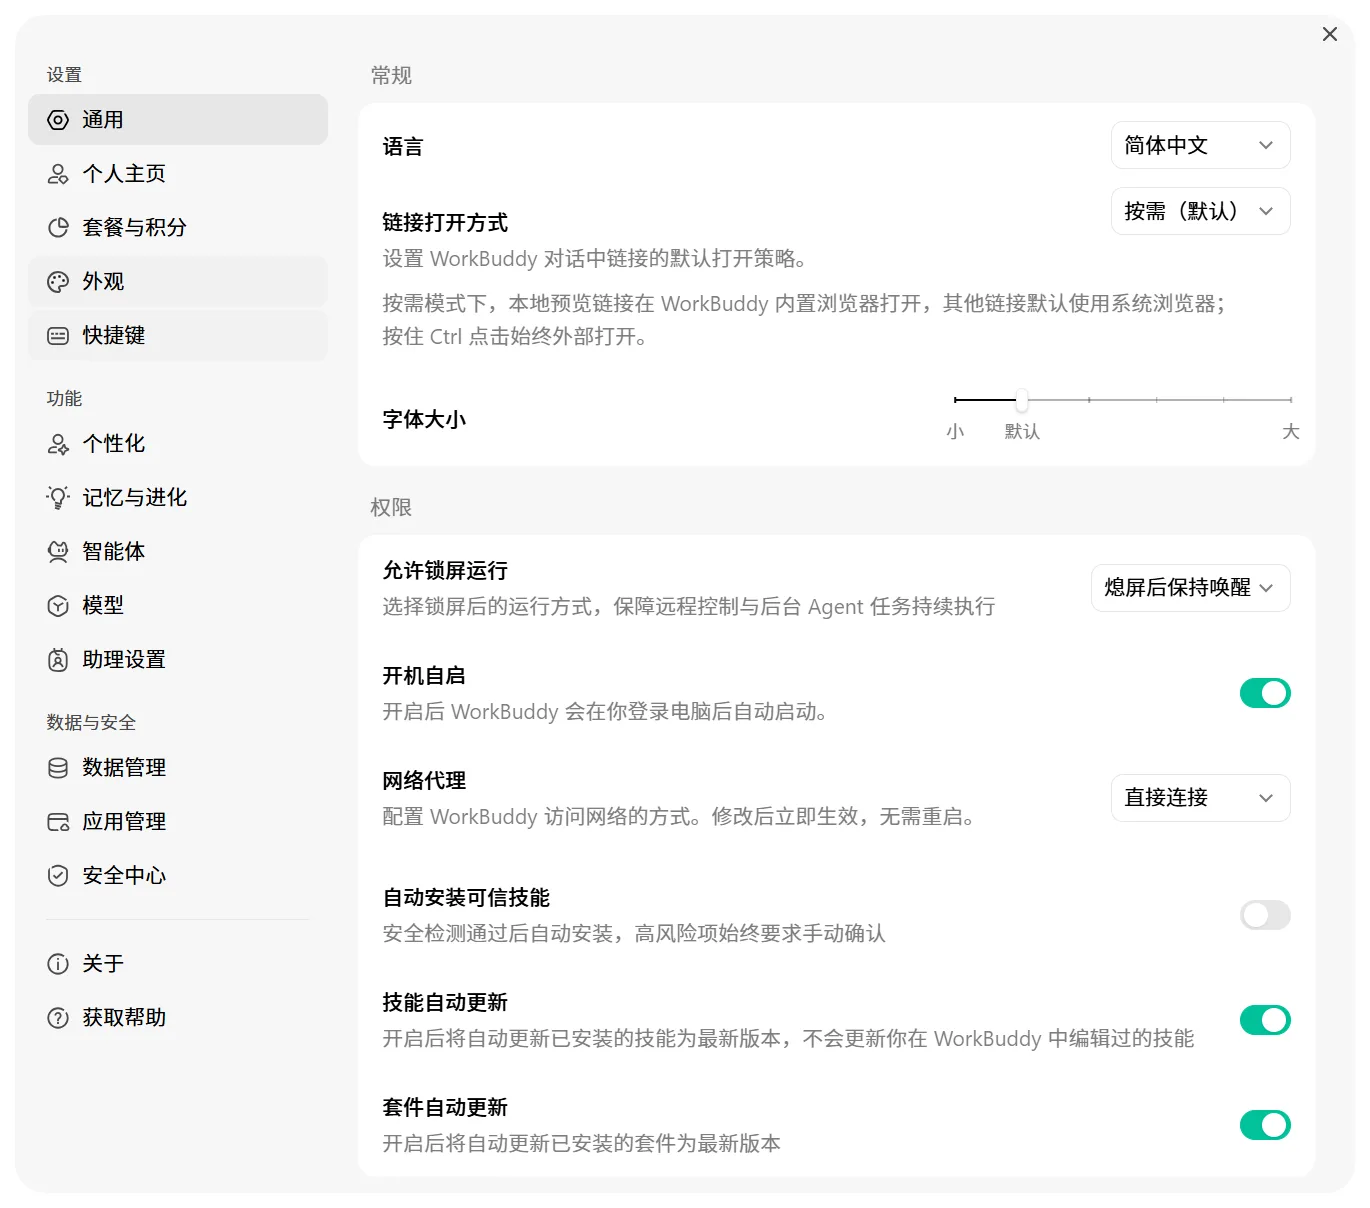
Task: Open the 数据管理 section
Action: [x=178, y=768]
